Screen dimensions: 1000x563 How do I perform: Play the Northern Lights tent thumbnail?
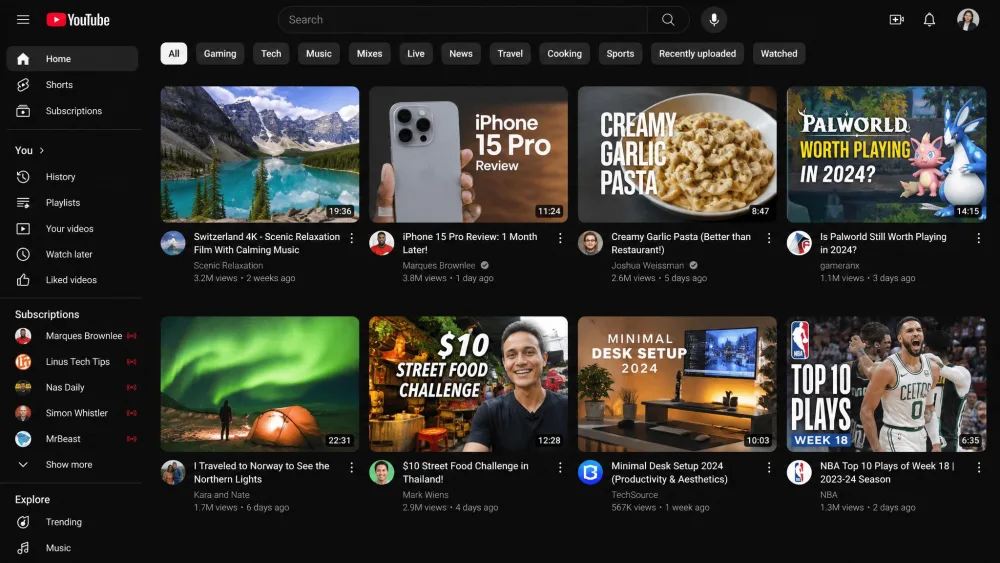click(x=260, y=384)
